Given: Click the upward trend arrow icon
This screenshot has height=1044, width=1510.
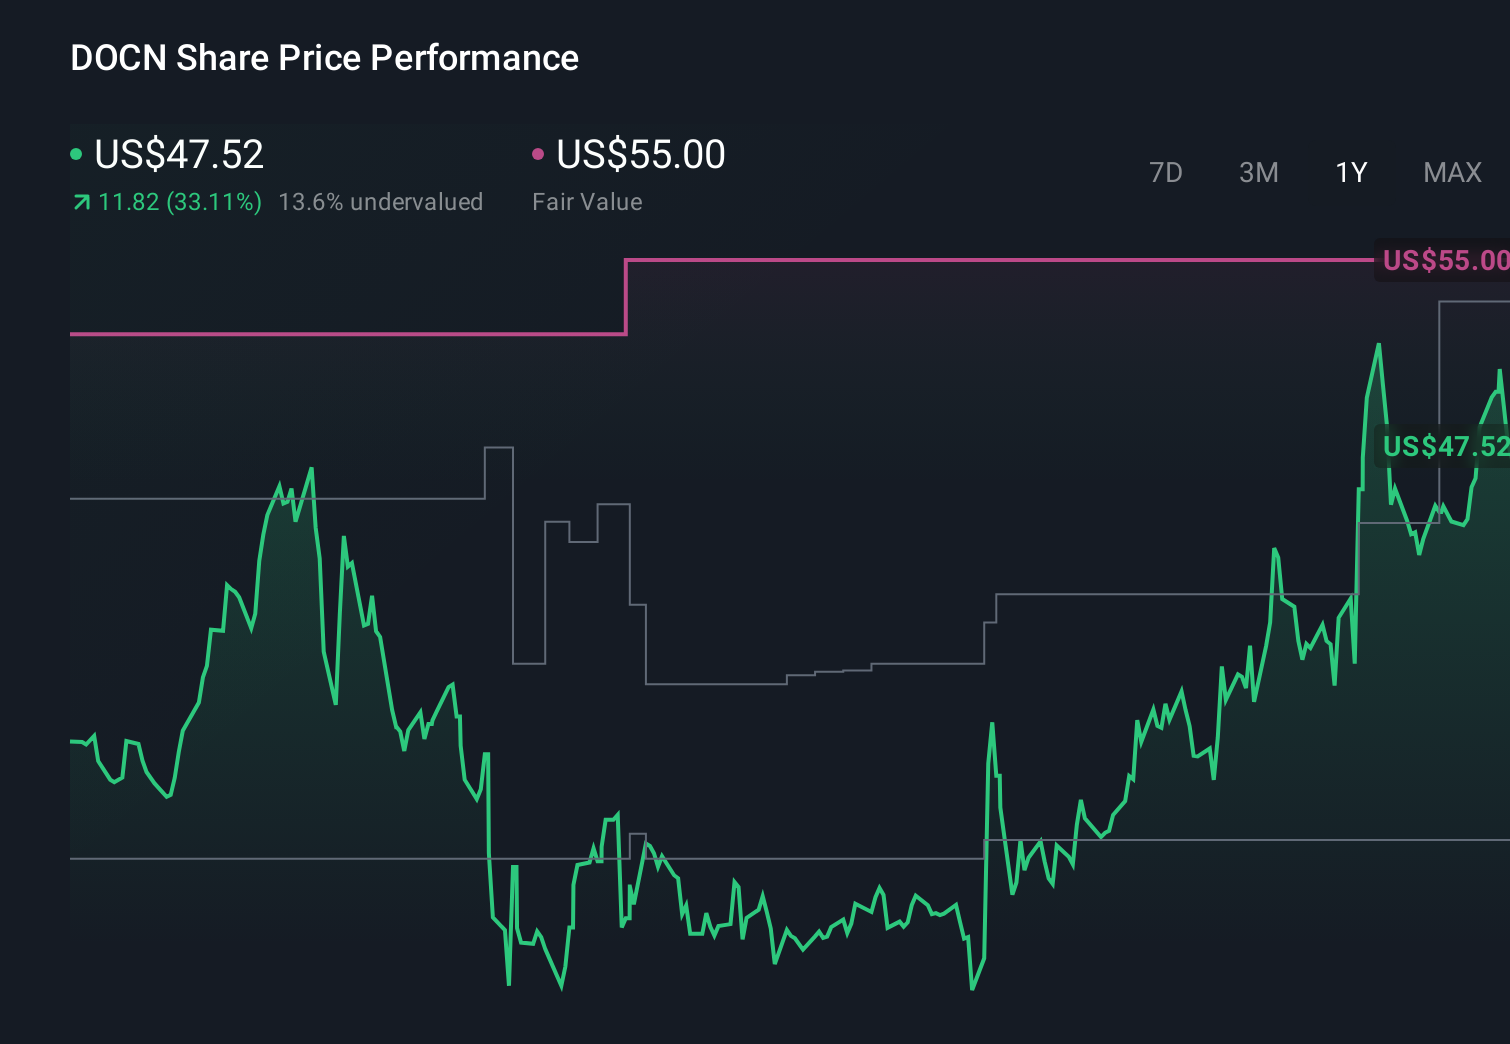Looking at the screenshot, I should pos(80,201).
